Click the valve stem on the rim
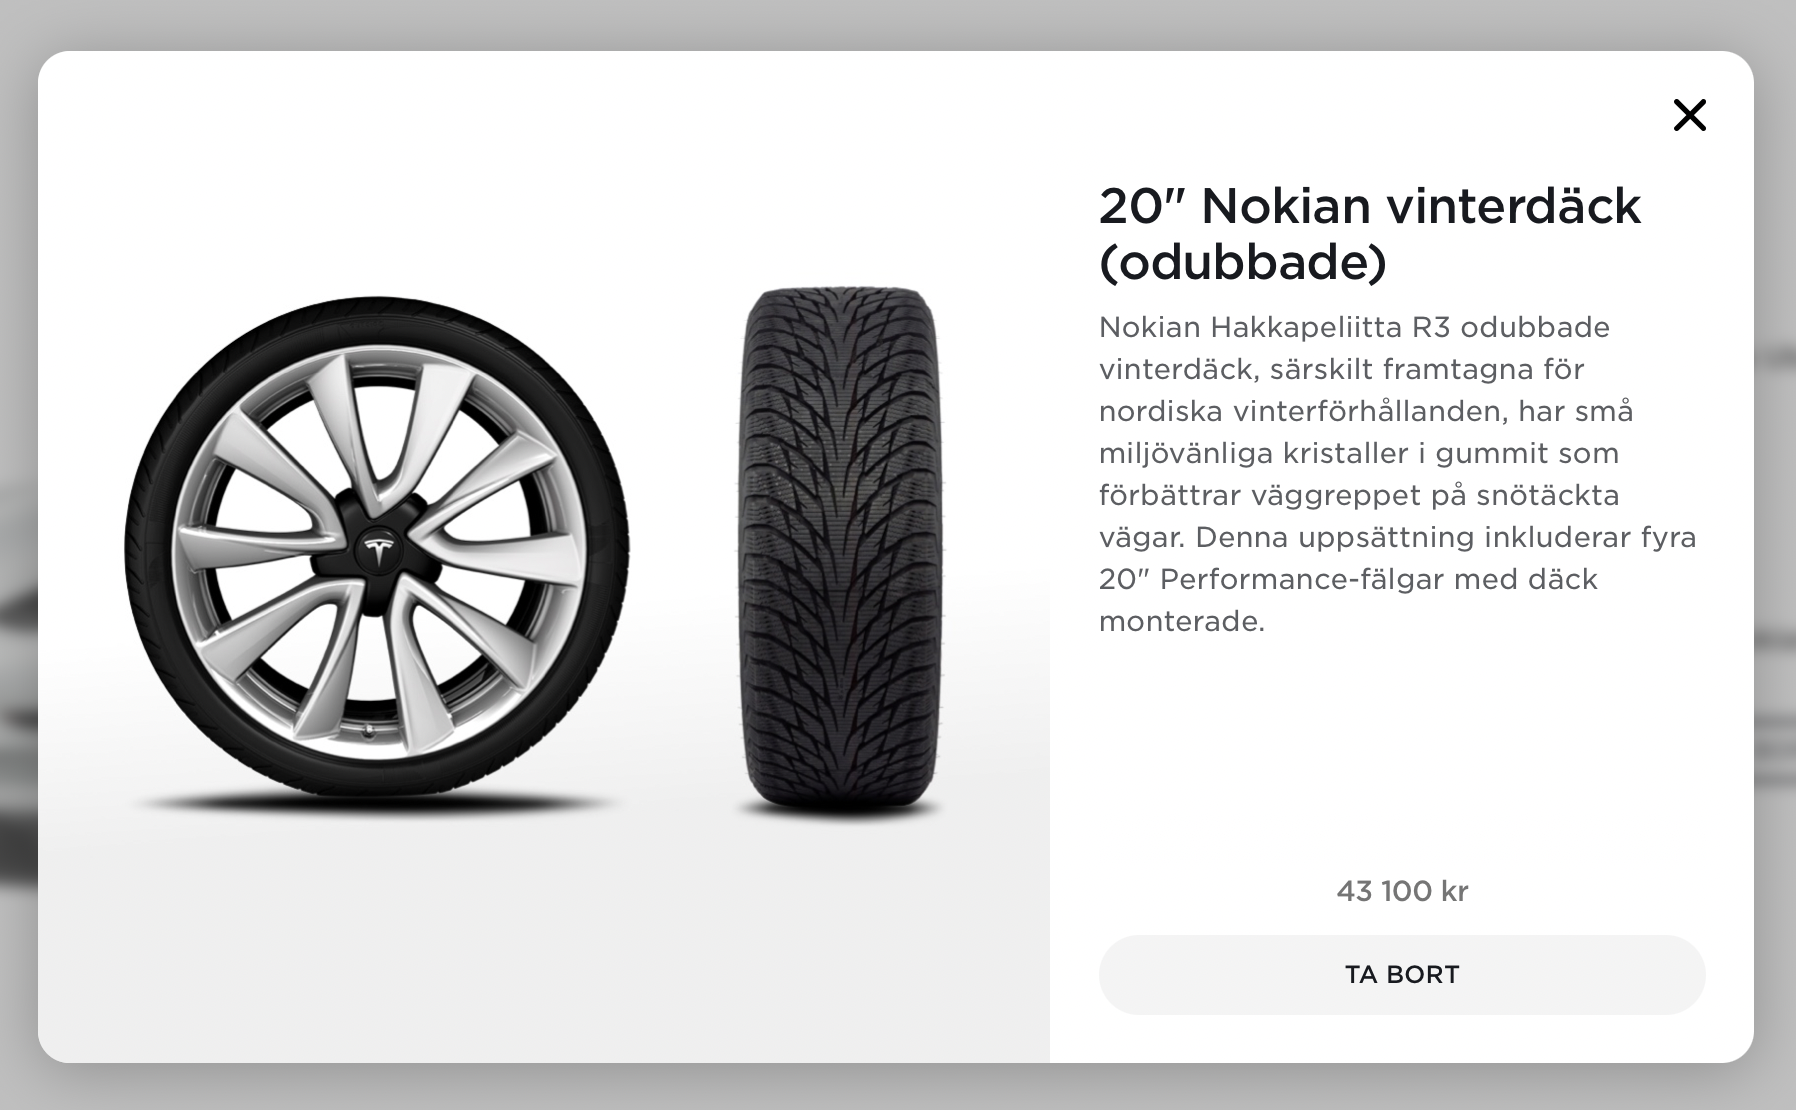Viewport: 1796px width, 1110px height. point(370,735)
